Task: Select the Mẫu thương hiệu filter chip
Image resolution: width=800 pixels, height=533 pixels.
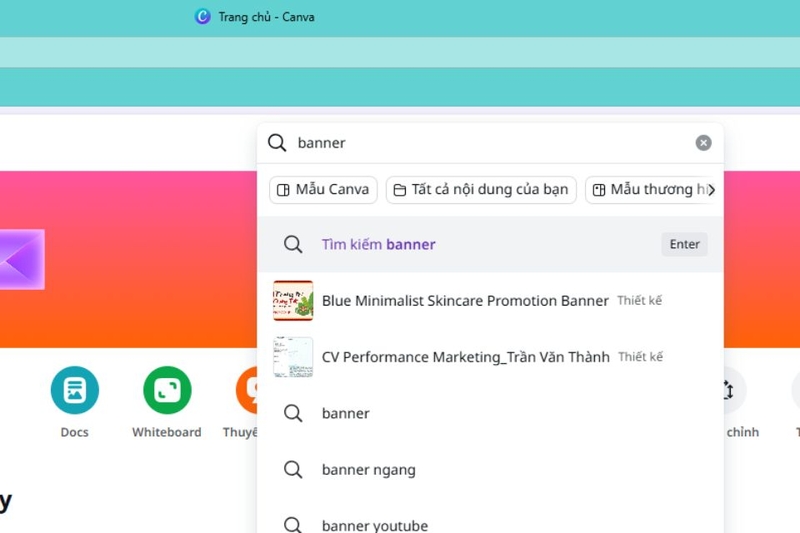Action: pos(649,190)
